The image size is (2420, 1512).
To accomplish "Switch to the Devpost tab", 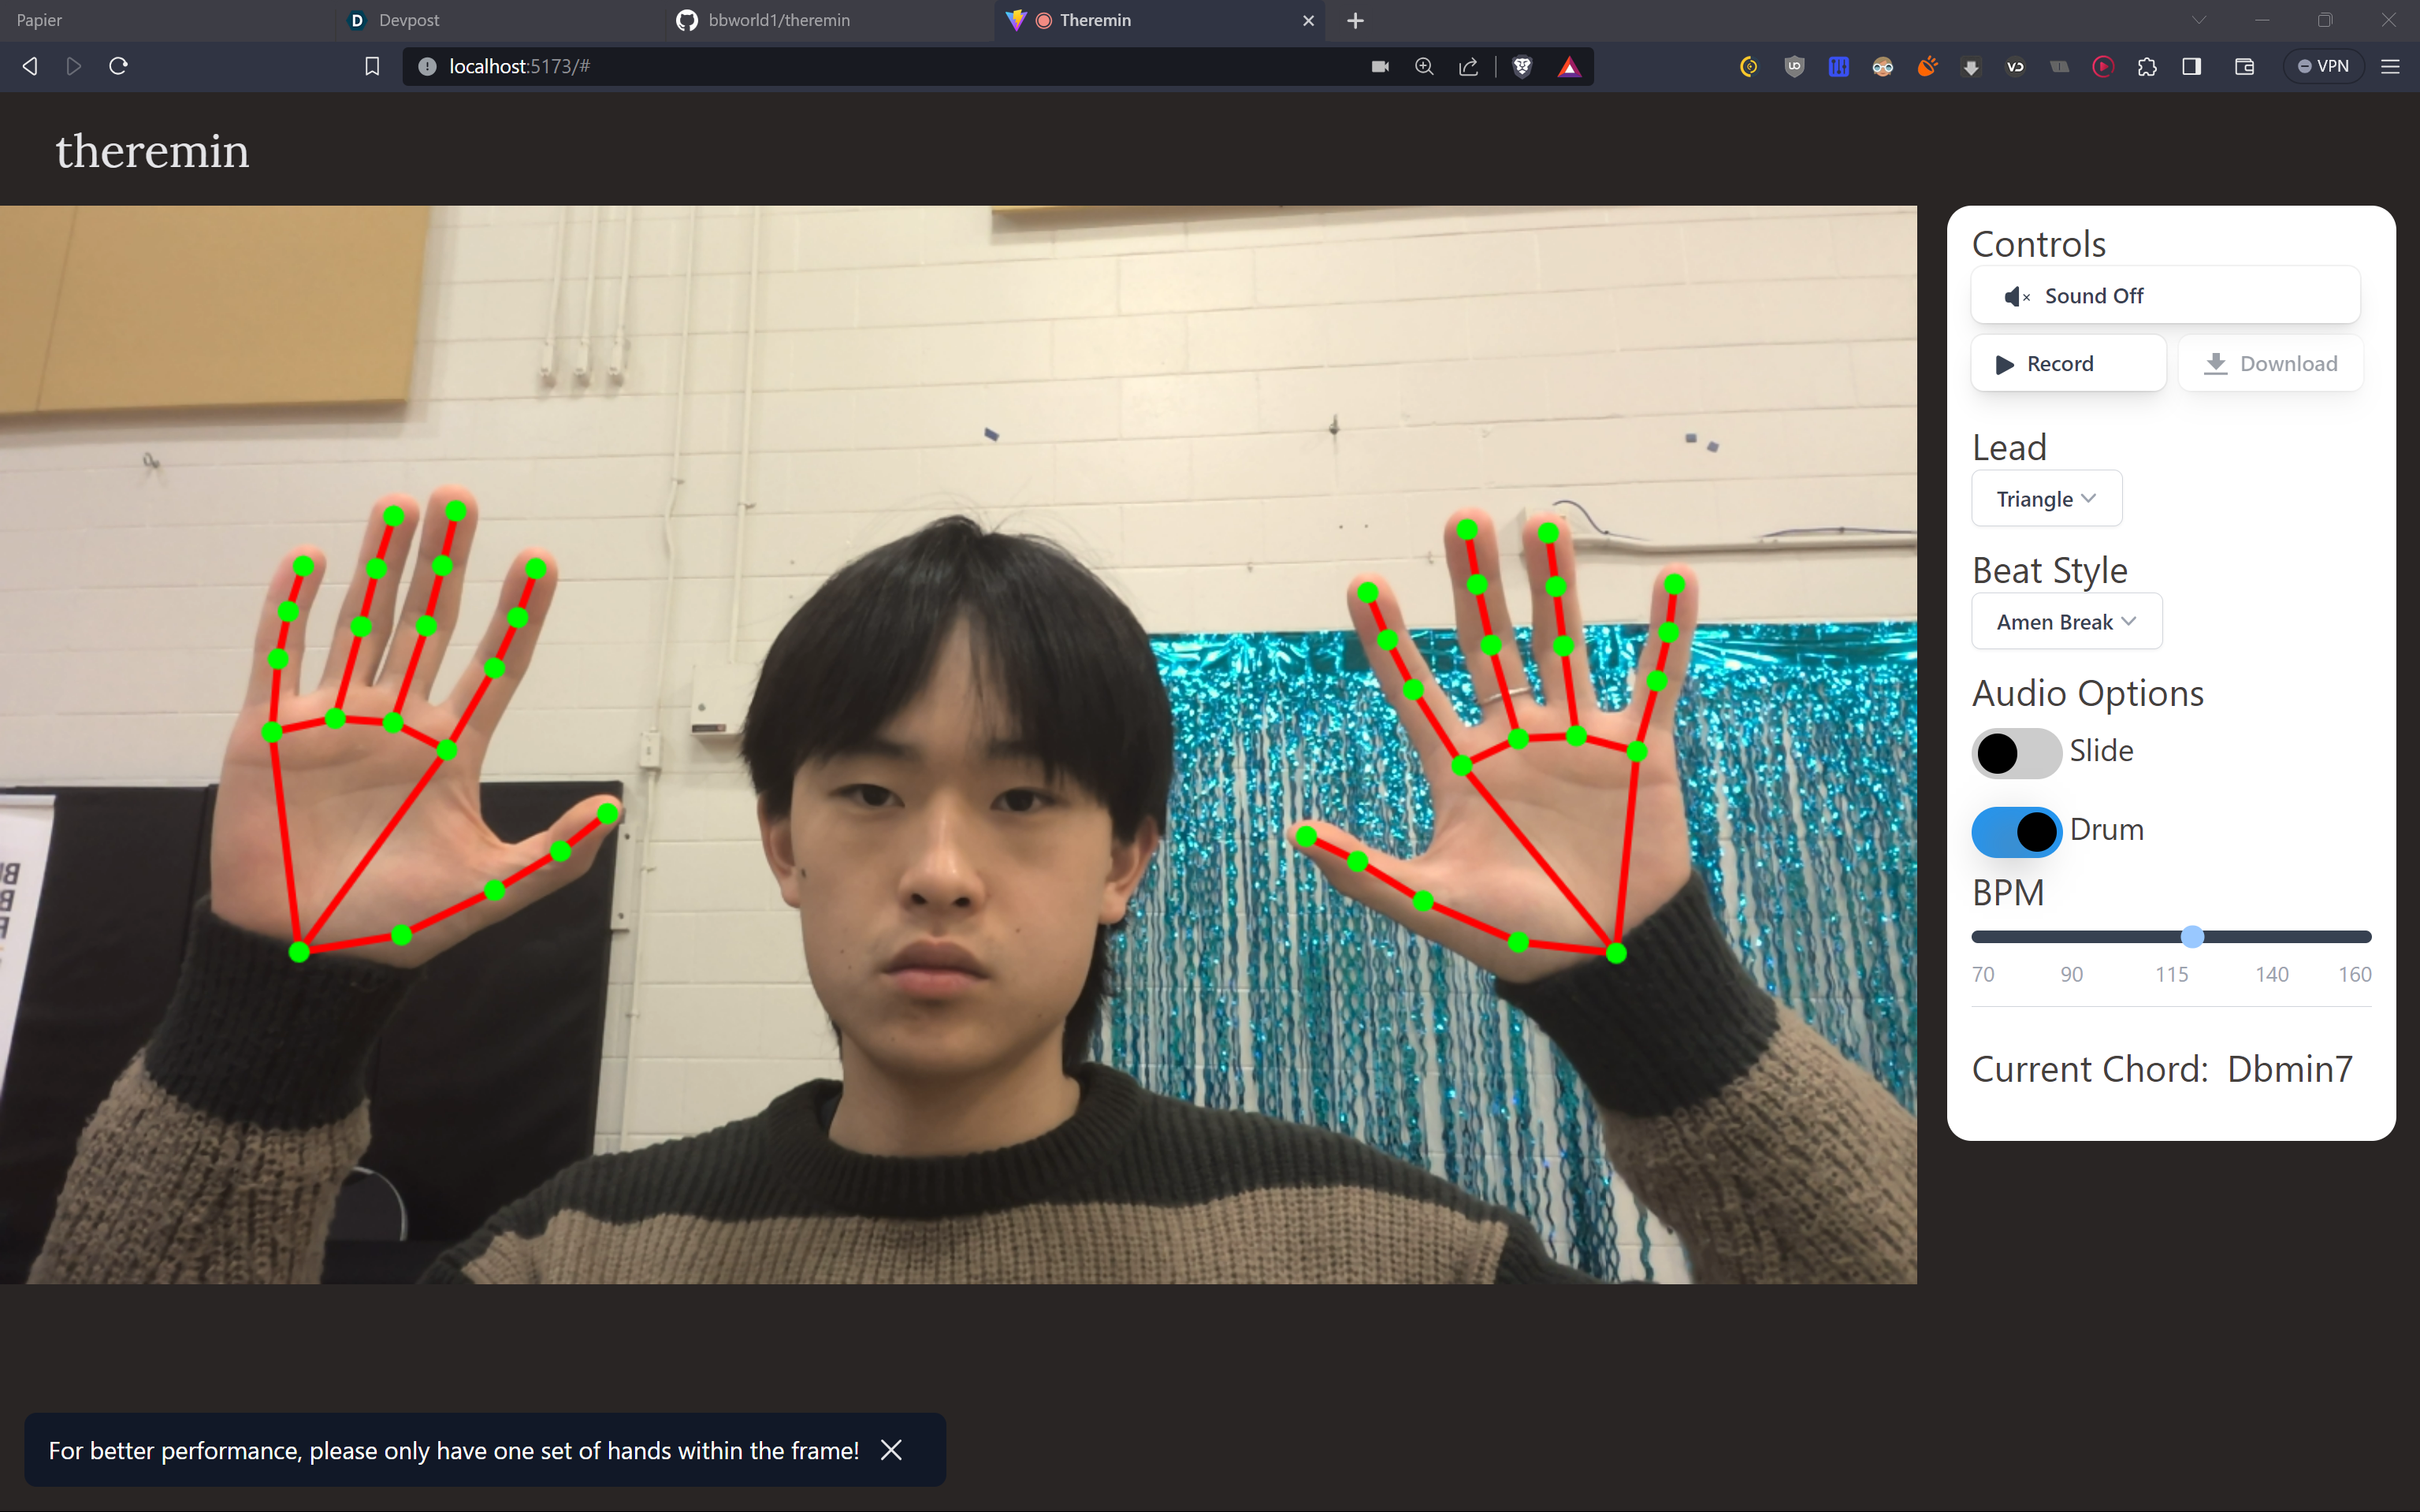I will (409, 20).
